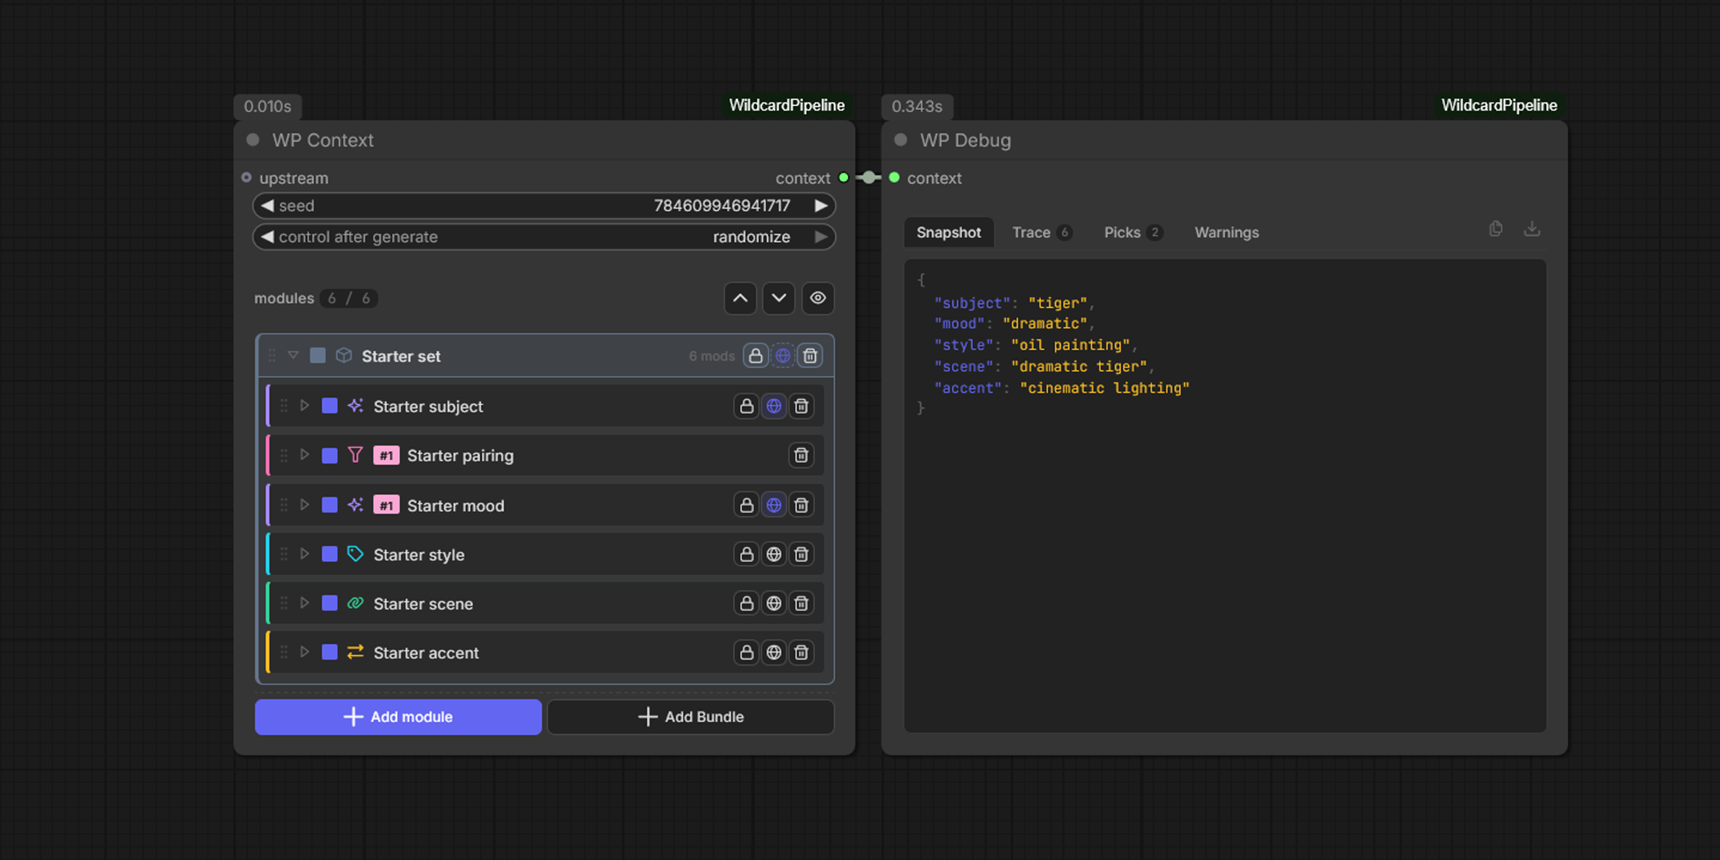Toggle globe icon on Starter accent
This screenshot has height=860, width=1720.
[774, 652]
